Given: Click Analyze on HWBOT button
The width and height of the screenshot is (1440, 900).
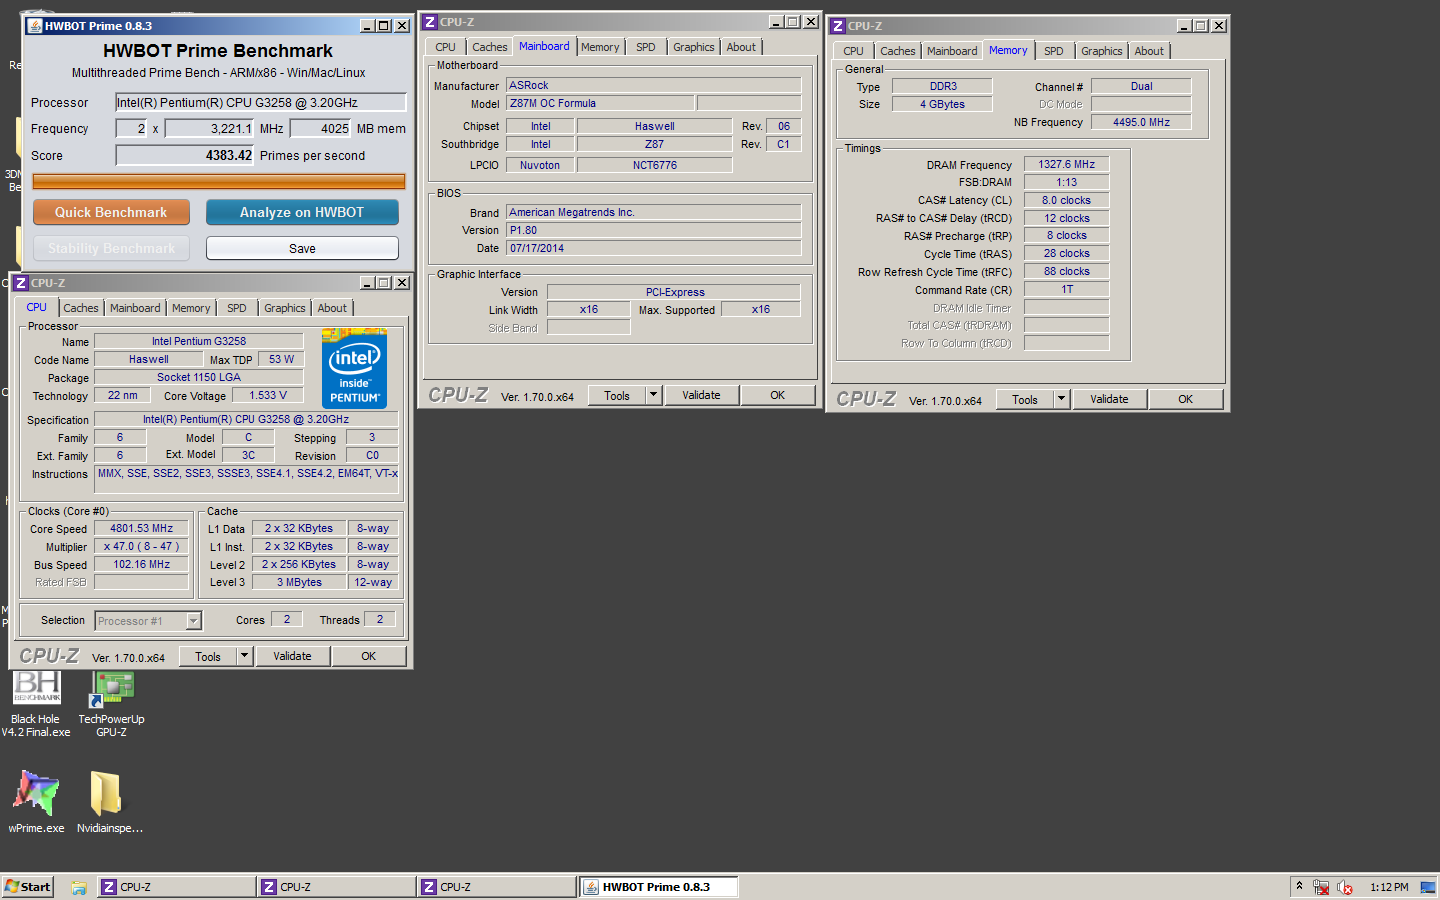Looking at the screenshot, I should point(302,212).
